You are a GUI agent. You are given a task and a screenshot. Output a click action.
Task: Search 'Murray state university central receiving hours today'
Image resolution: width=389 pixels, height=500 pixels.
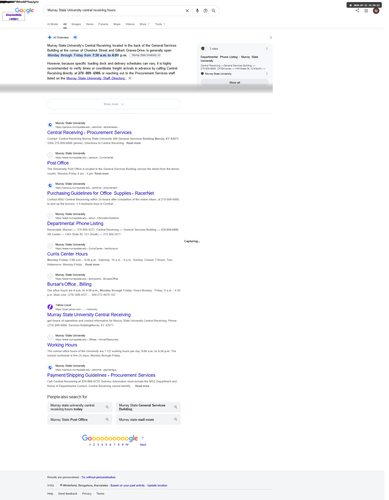pyautogui.click(x=79, y=407)
